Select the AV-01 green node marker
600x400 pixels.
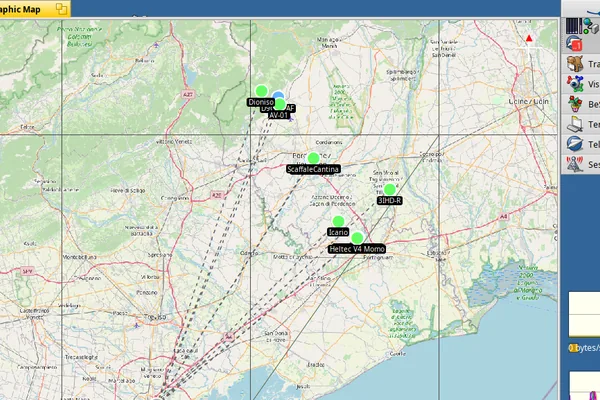(x=280, y=104)
